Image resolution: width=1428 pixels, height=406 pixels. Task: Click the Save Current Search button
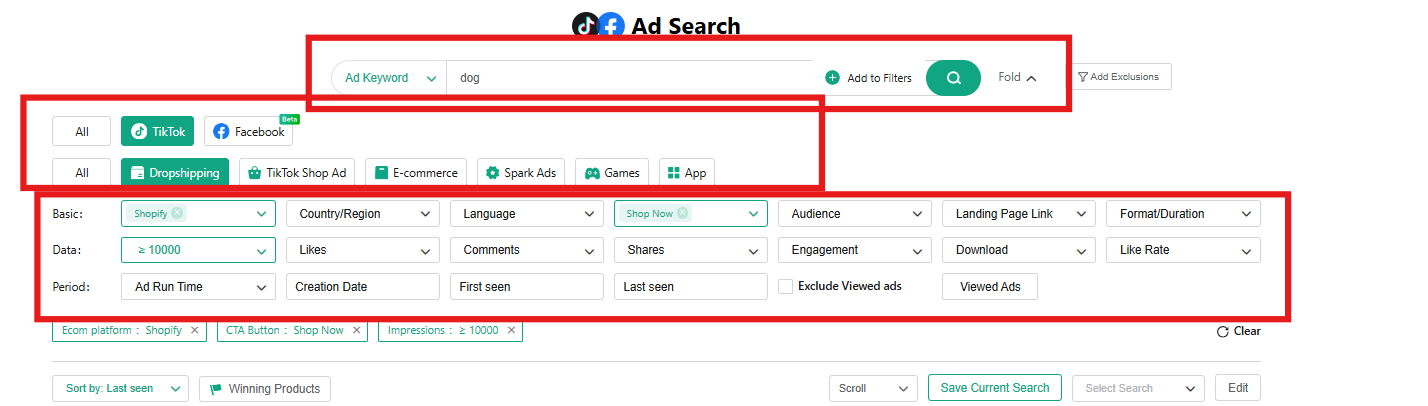coord(994,388)
